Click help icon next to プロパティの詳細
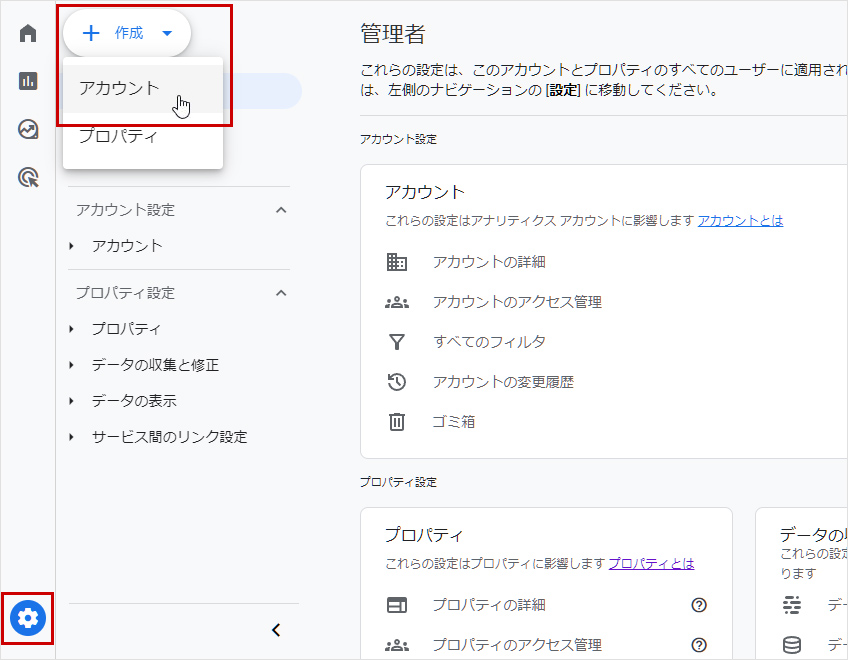Image resolution: width=848 pixels, height=660 pixels. pyautogui.click(x=699, y=605)
